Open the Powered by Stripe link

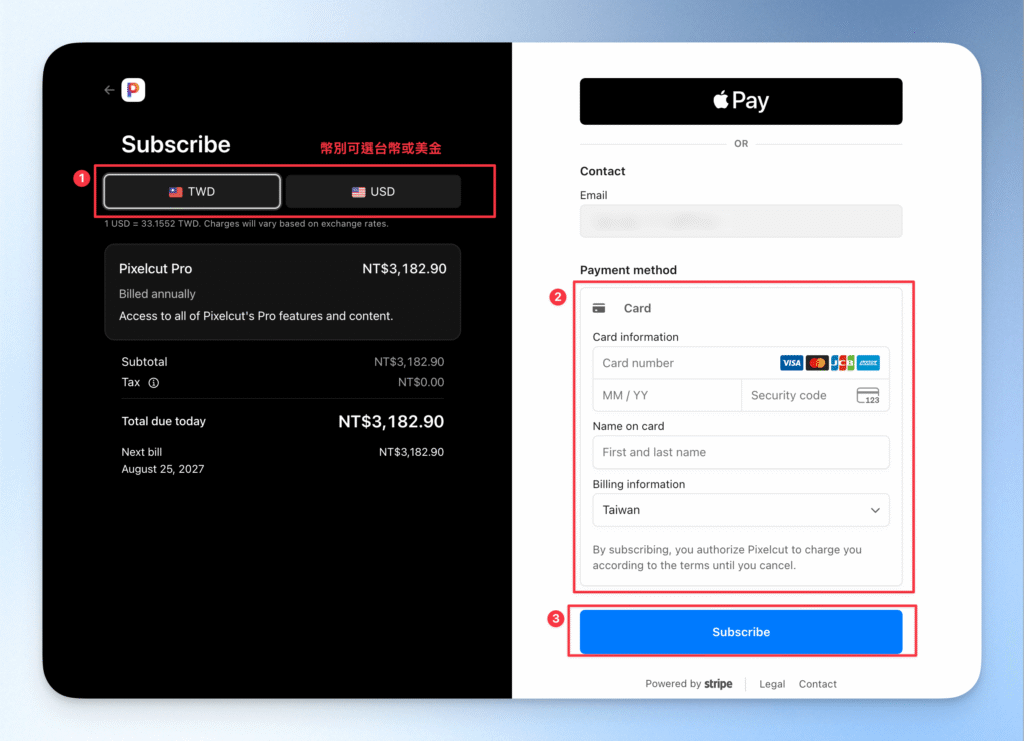point(688,684)
